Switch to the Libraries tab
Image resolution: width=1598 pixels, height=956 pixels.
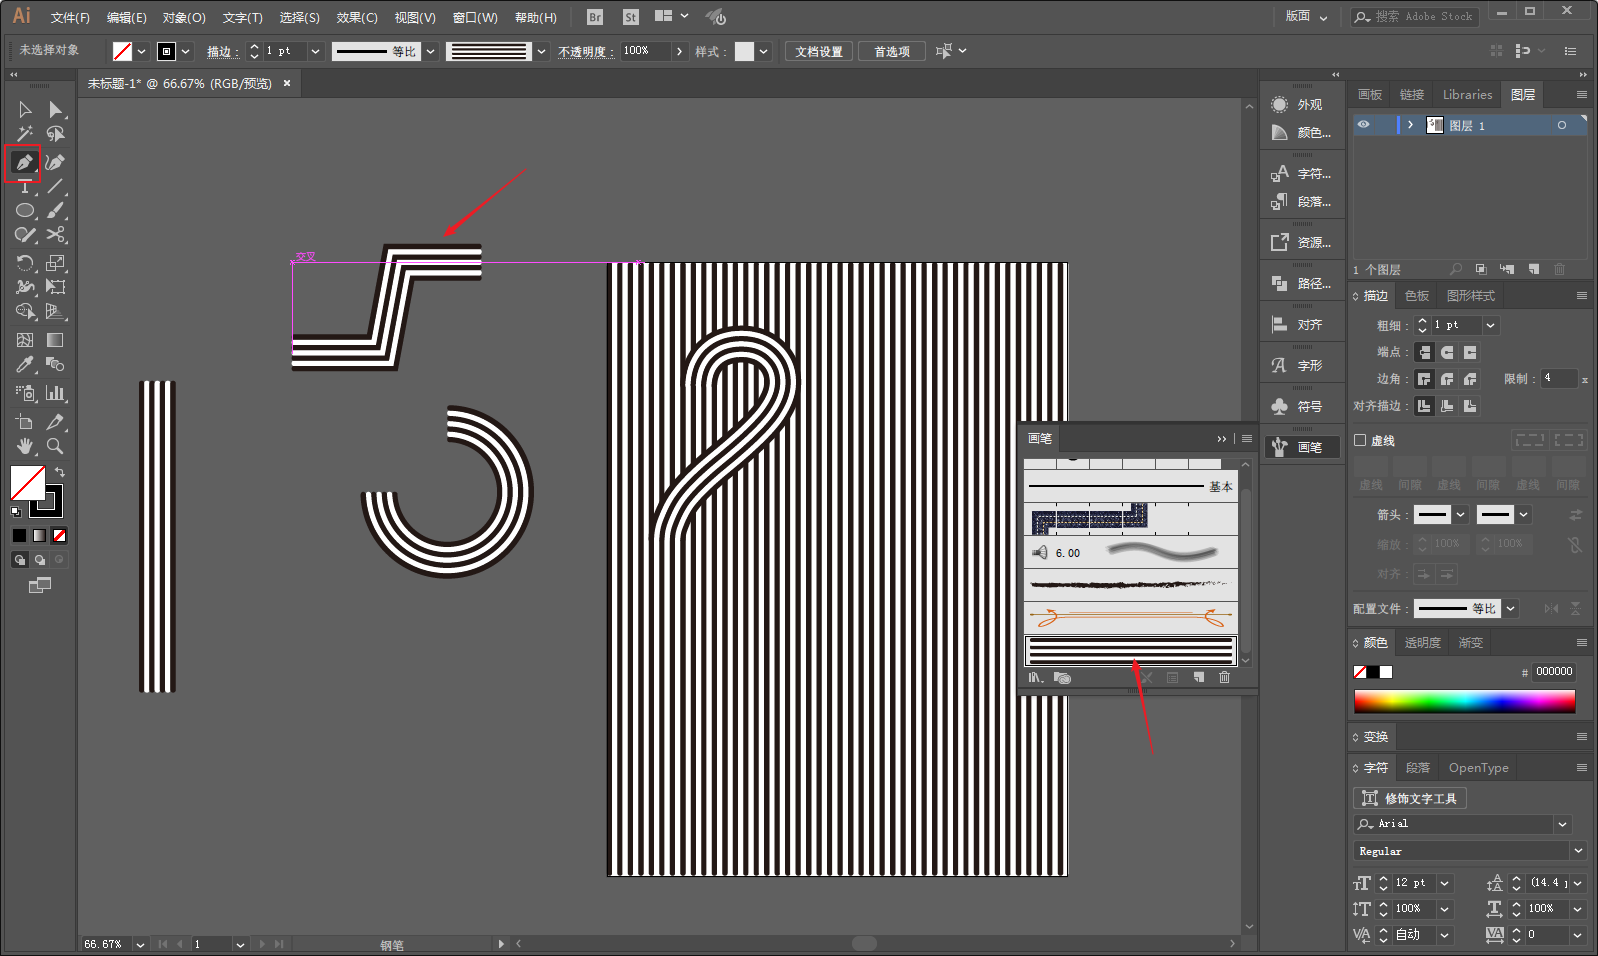[x=1467, y=95]
